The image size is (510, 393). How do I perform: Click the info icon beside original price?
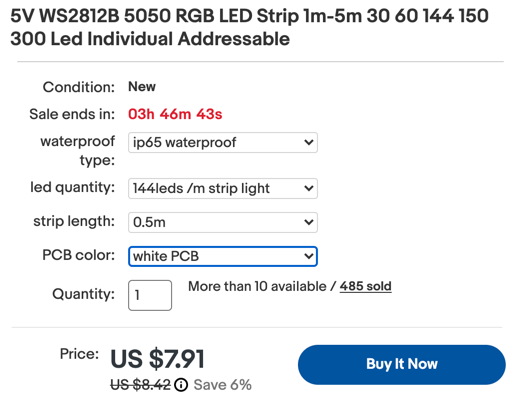pyautogui.click(x=181, y=385)
